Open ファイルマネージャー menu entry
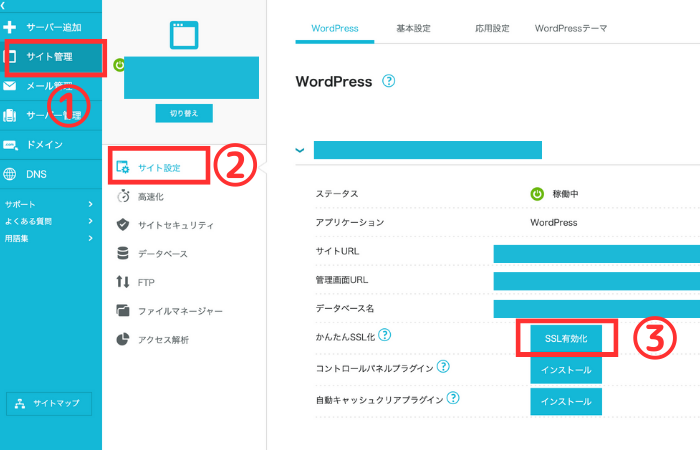 tap(180, 311)
